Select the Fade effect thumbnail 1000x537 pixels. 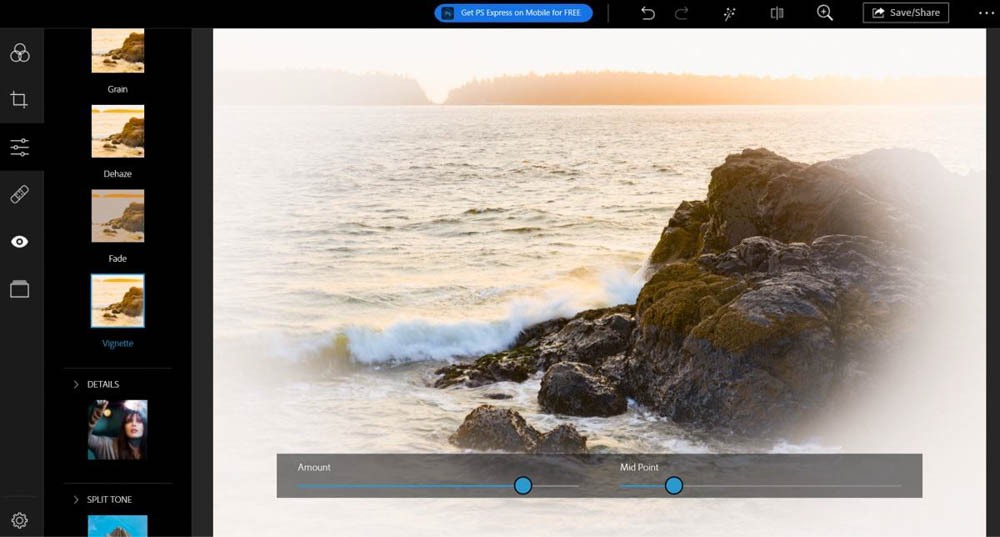click(118, 216)
